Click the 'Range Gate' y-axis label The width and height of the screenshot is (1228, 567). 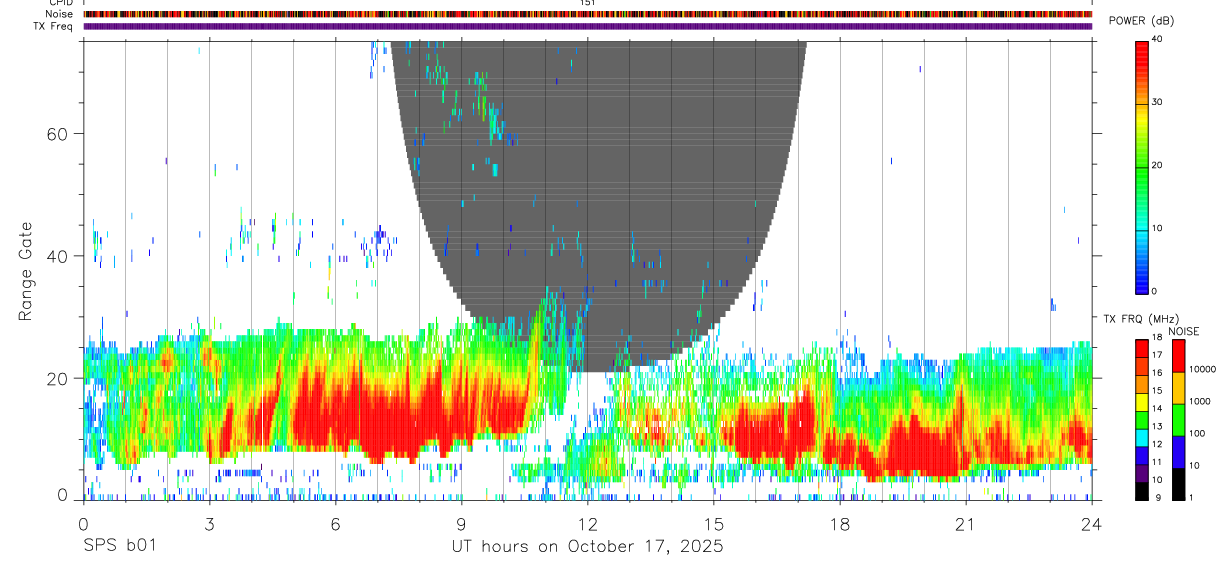(25, 271)
